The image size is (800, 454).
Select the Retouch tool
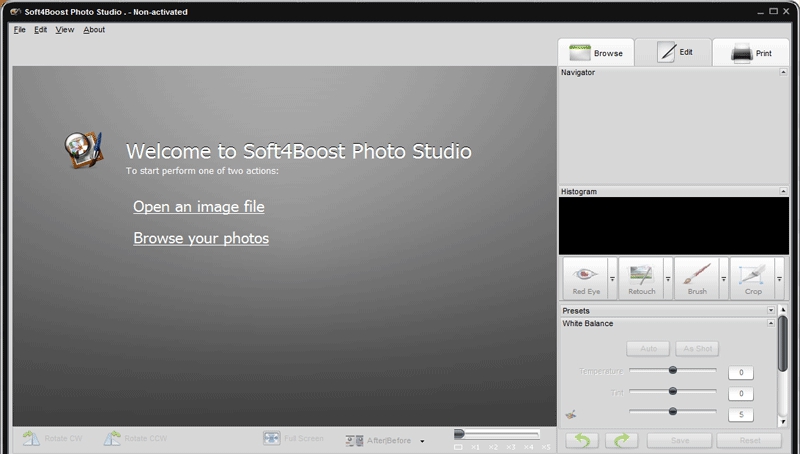click(641, 277)
